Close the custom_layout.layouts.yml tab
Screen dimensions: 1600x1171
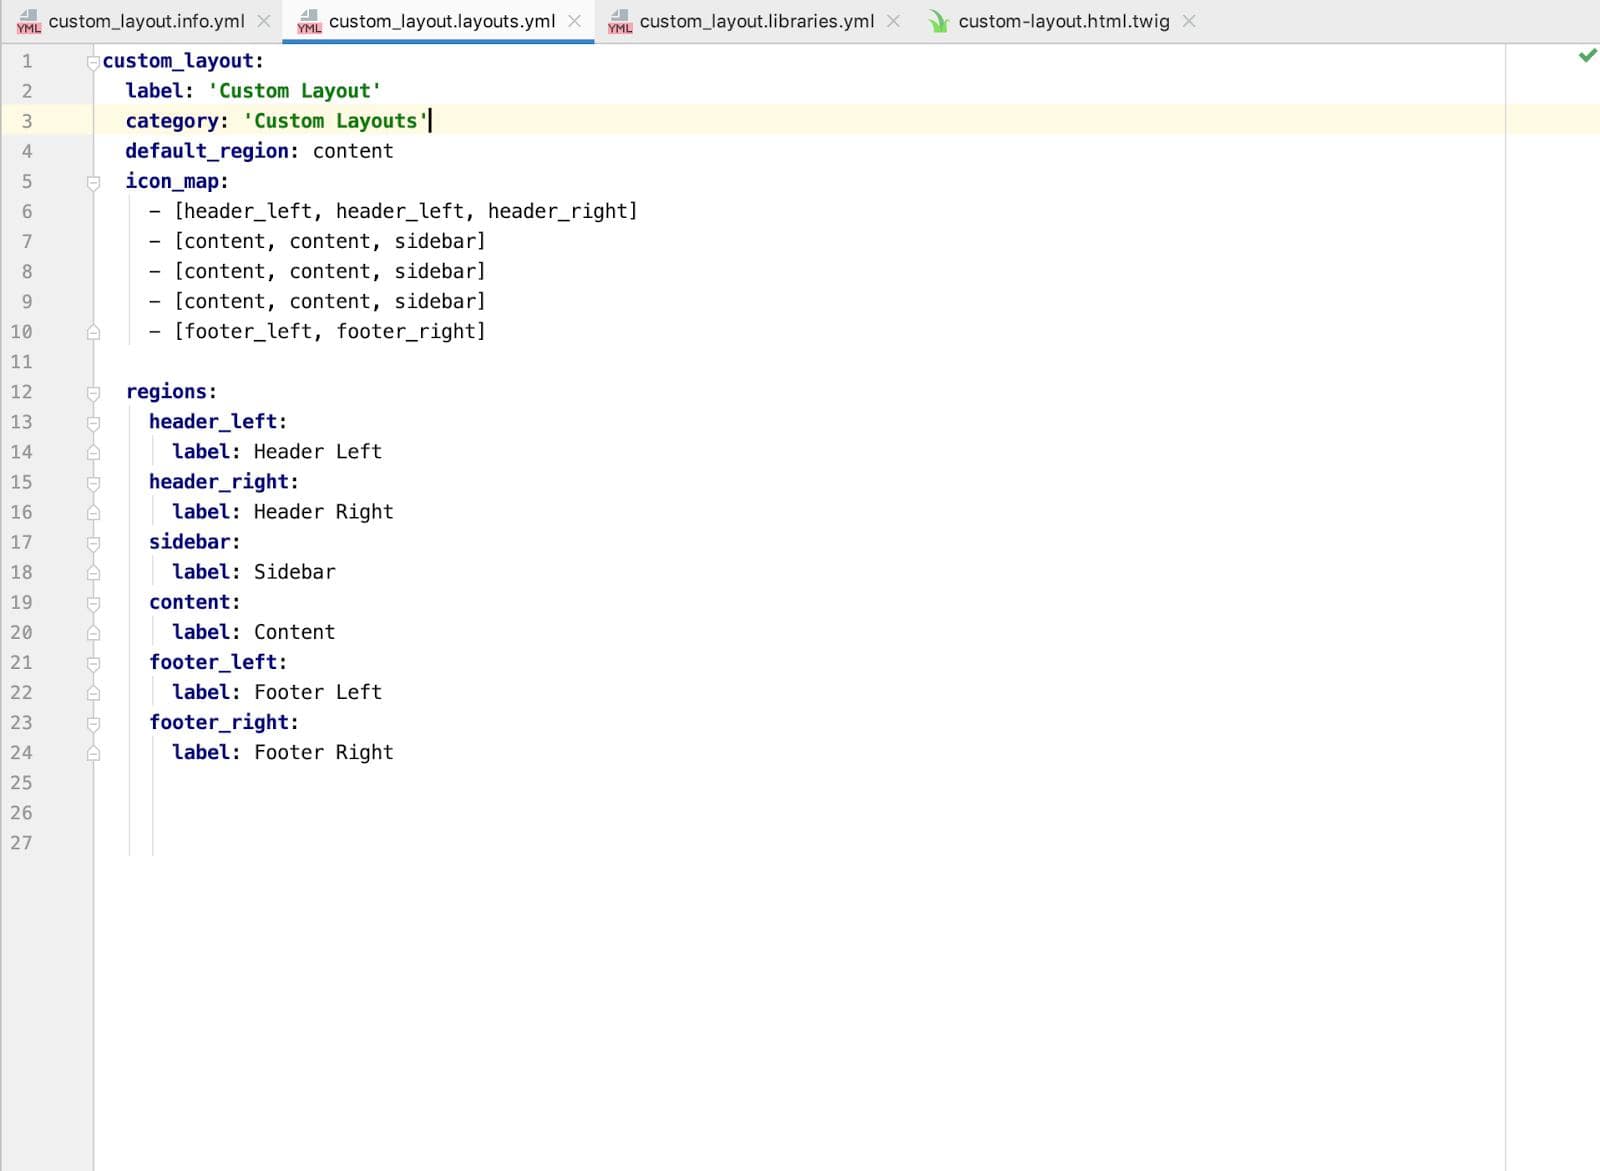click(575, 21)
